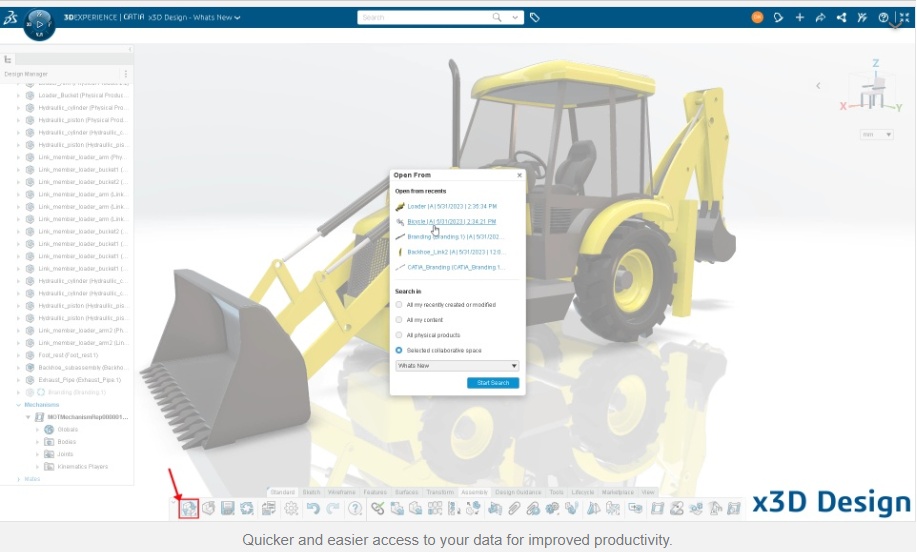Click the Open From globe icon in action bar
This screenshot has width=917, height=552.
(x=189, y=509)
